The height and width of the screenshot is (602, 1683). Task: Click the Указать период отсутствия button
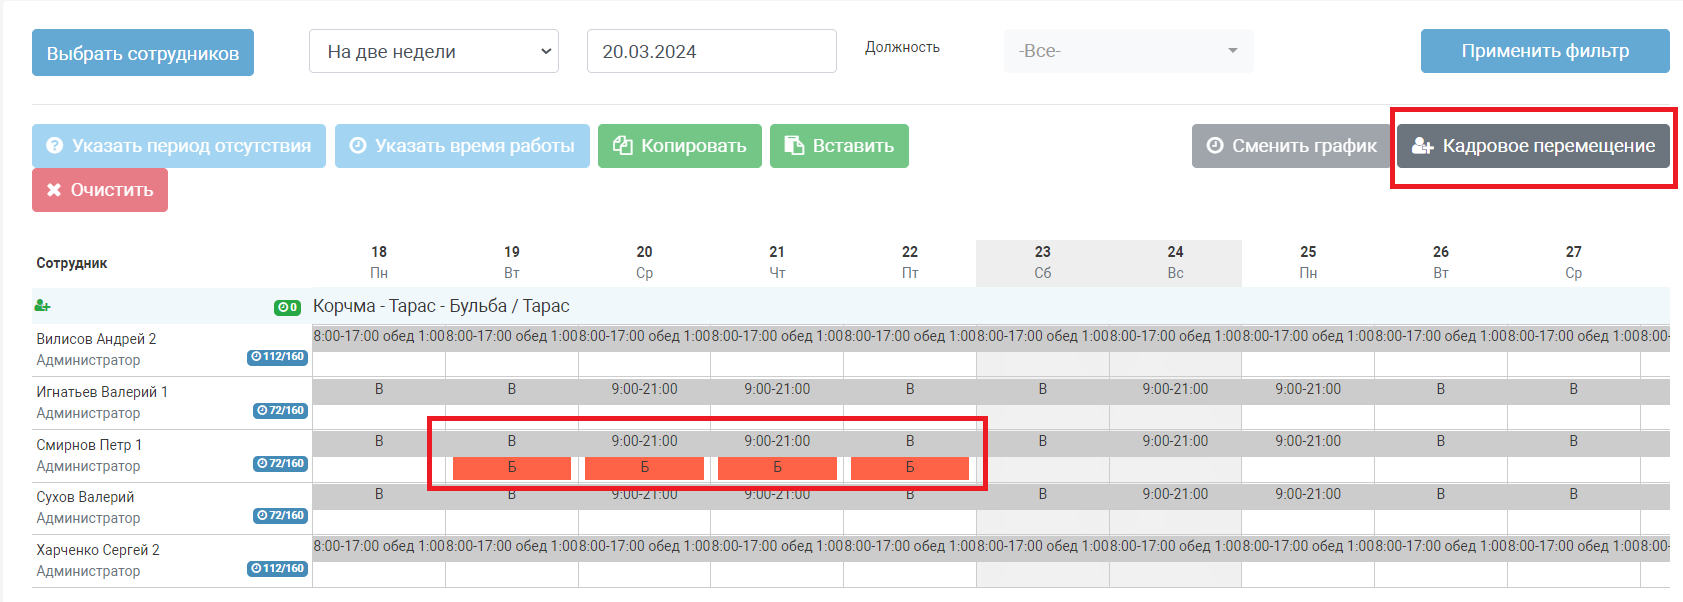[179, 146]
